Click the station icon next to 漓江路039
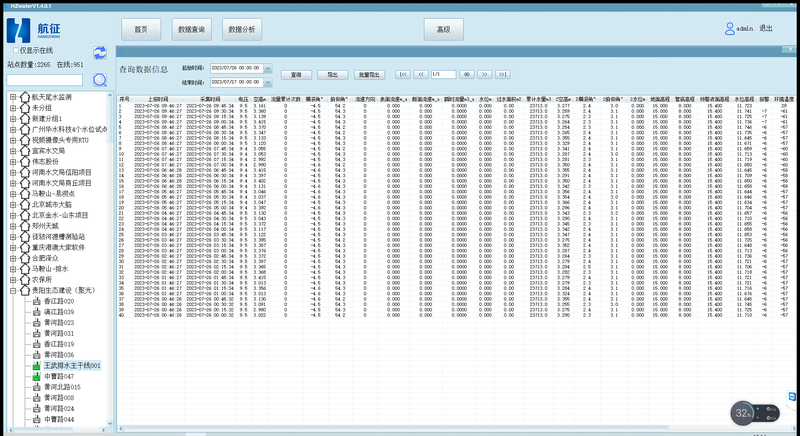800x436 pixels. click(37, 312)
